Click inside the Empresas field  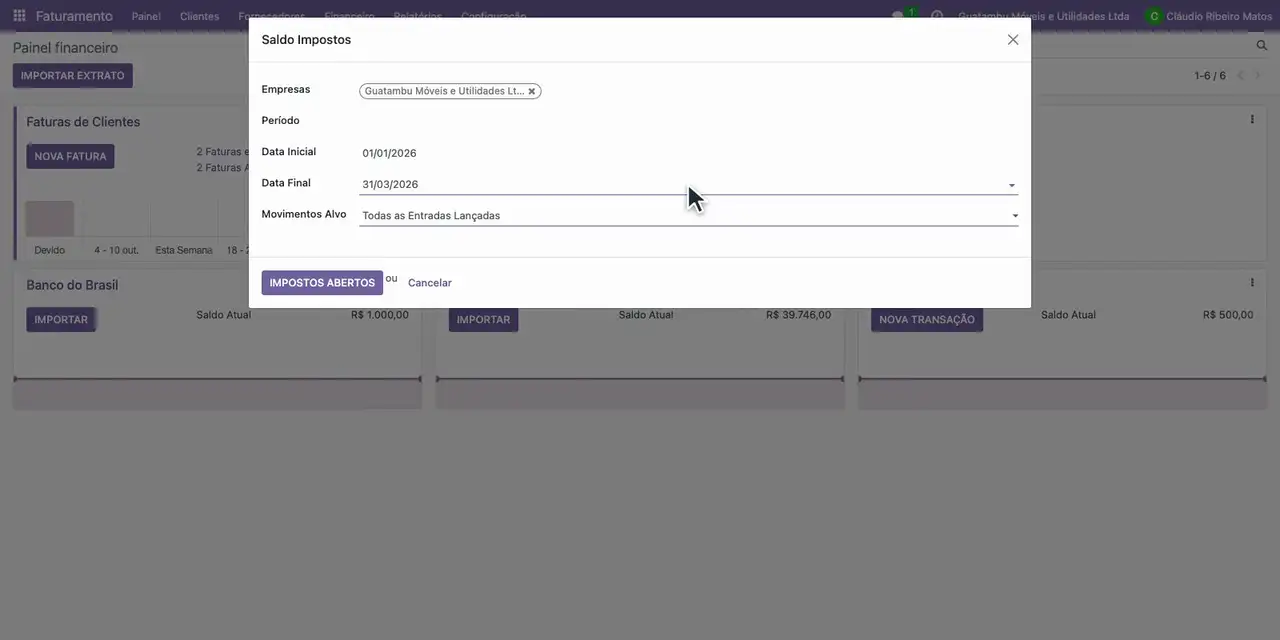point(689,91)
